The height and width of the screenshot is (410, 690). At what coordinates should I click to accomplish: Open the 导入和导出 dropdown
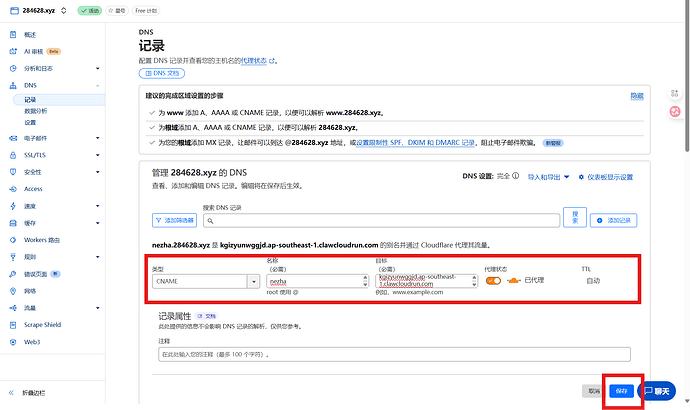[x=548, y=177]
